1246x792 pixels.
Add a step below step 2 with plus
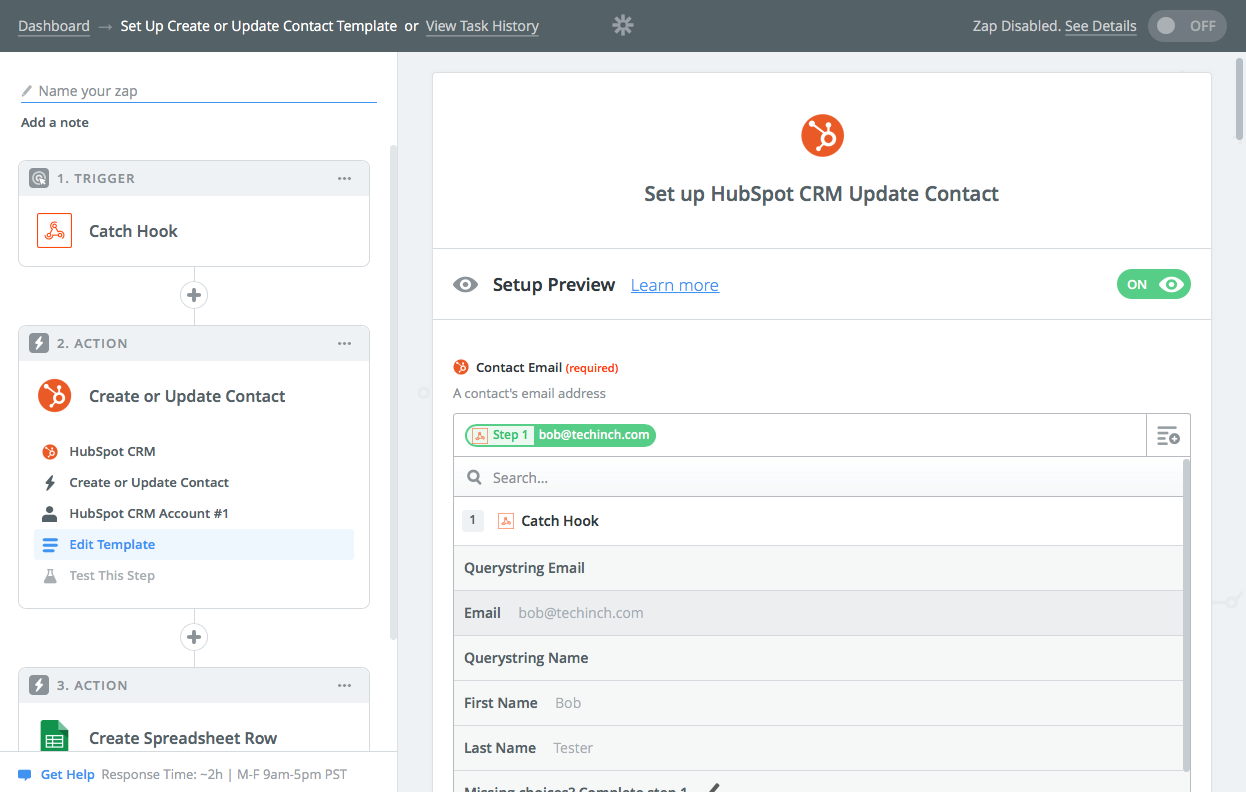pos(194,637)
